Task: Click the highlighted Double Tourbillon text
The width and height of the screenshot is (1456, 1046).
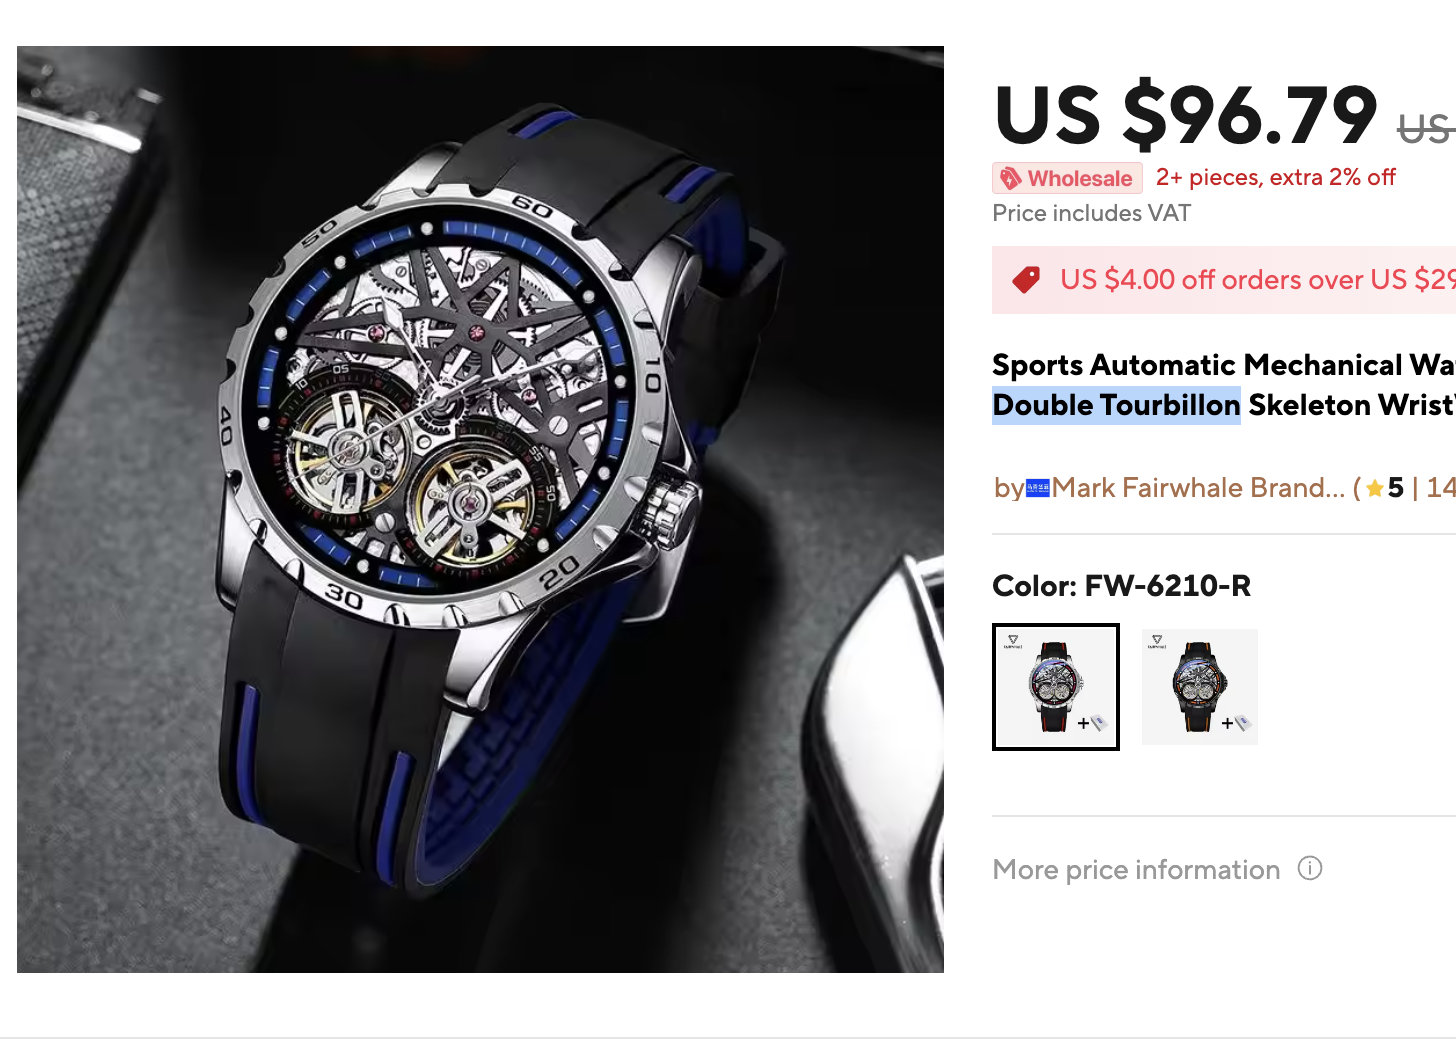Action: tap(1116, 405)
